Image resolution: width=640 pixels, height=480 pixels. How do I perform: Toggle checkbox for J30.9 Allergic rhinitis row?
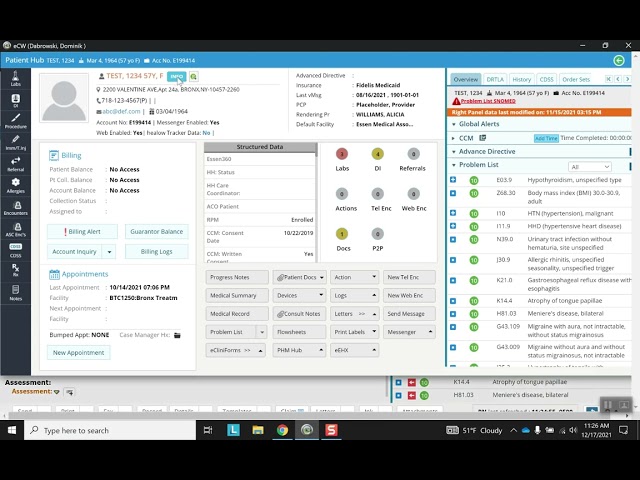pyautogui.click(x=453, y=260)
